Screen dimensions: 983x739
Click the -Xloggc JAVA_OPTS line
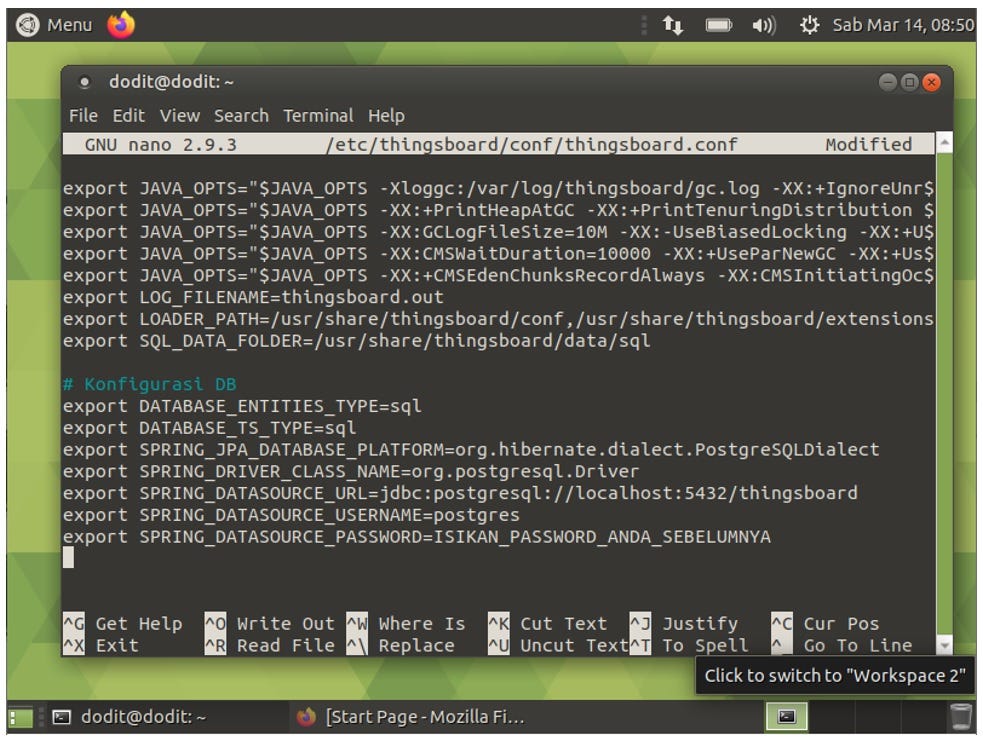point(498,188)
